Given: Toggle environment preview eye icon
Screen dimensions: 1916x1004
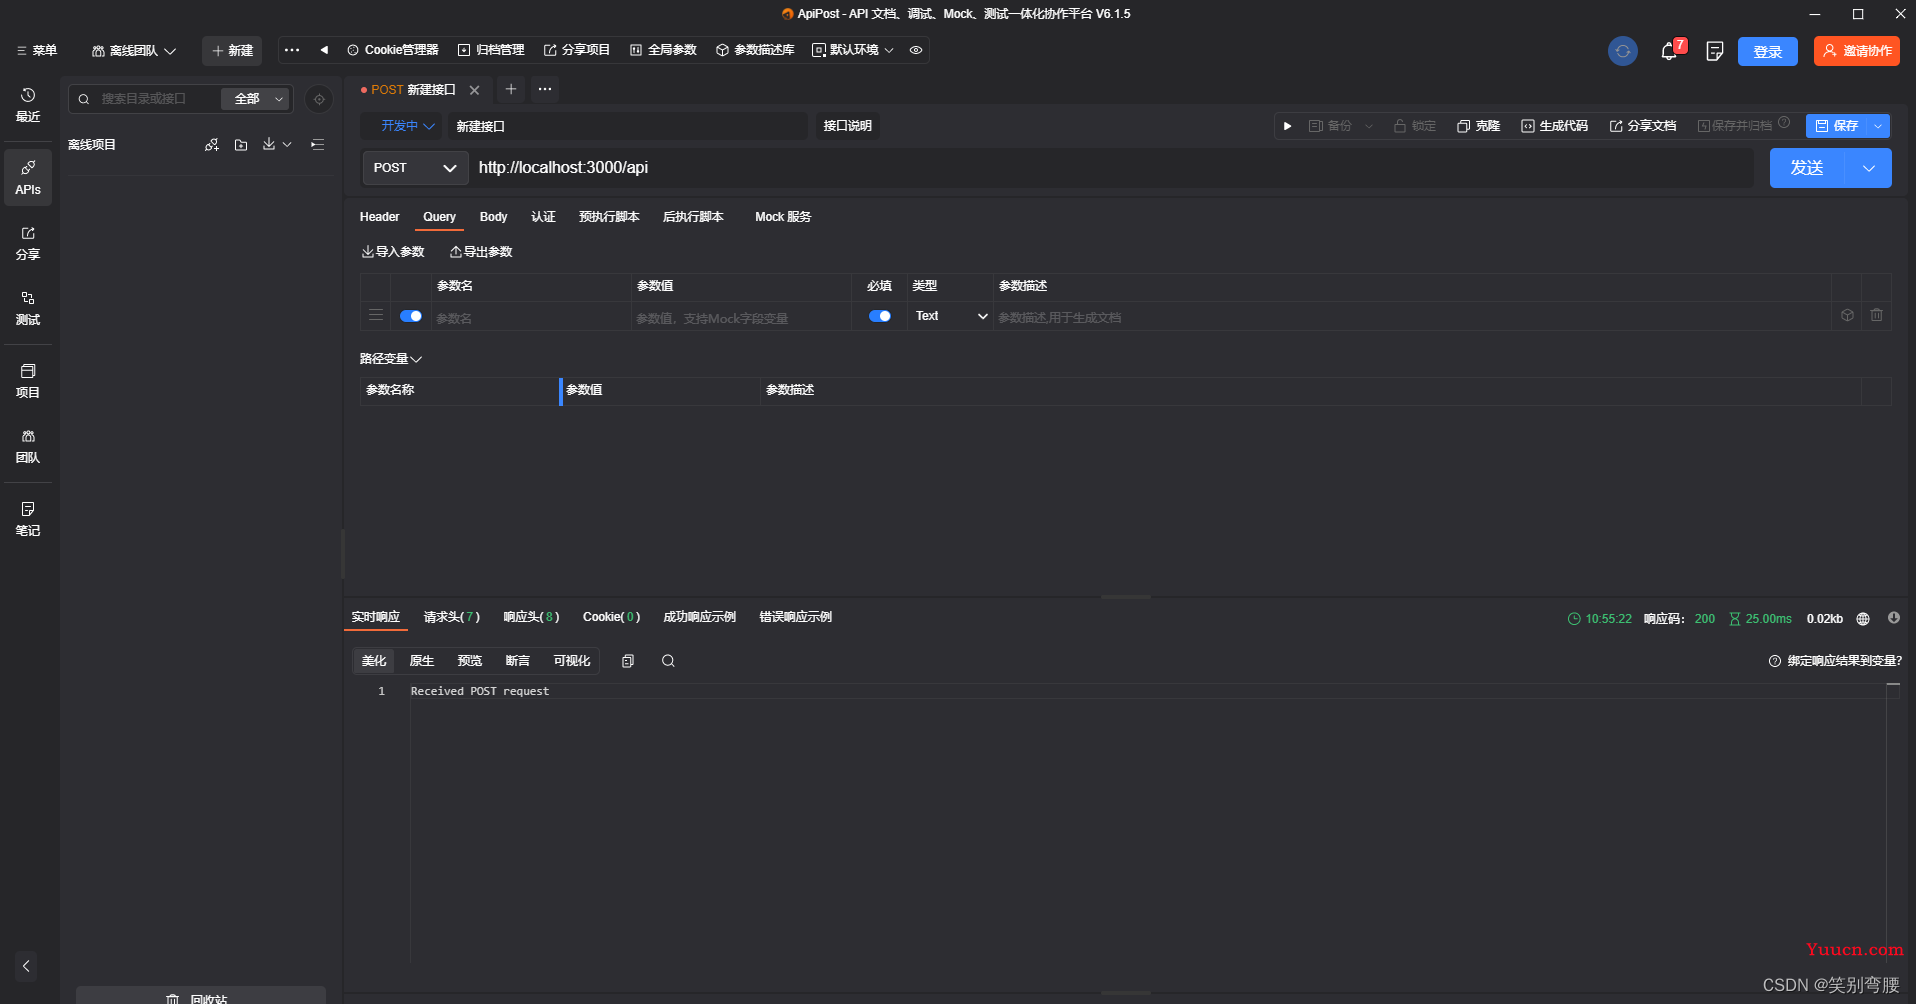Looking at the screenshot, I should pyautogui.click(x=916, y=50).
